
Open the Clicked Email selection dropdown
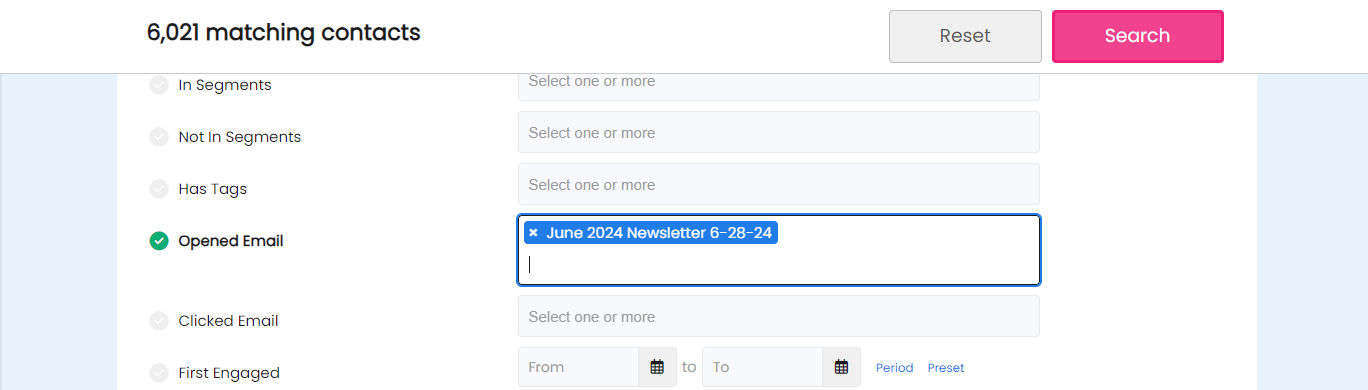click(x=779, y=316)
